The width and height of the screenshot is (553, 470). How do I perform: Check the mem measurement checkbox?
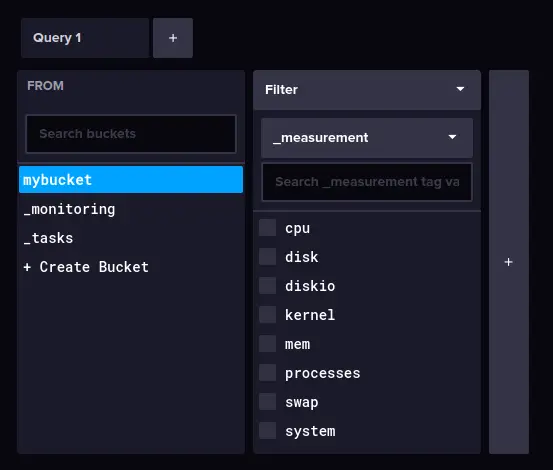click(x=267, y=344)
